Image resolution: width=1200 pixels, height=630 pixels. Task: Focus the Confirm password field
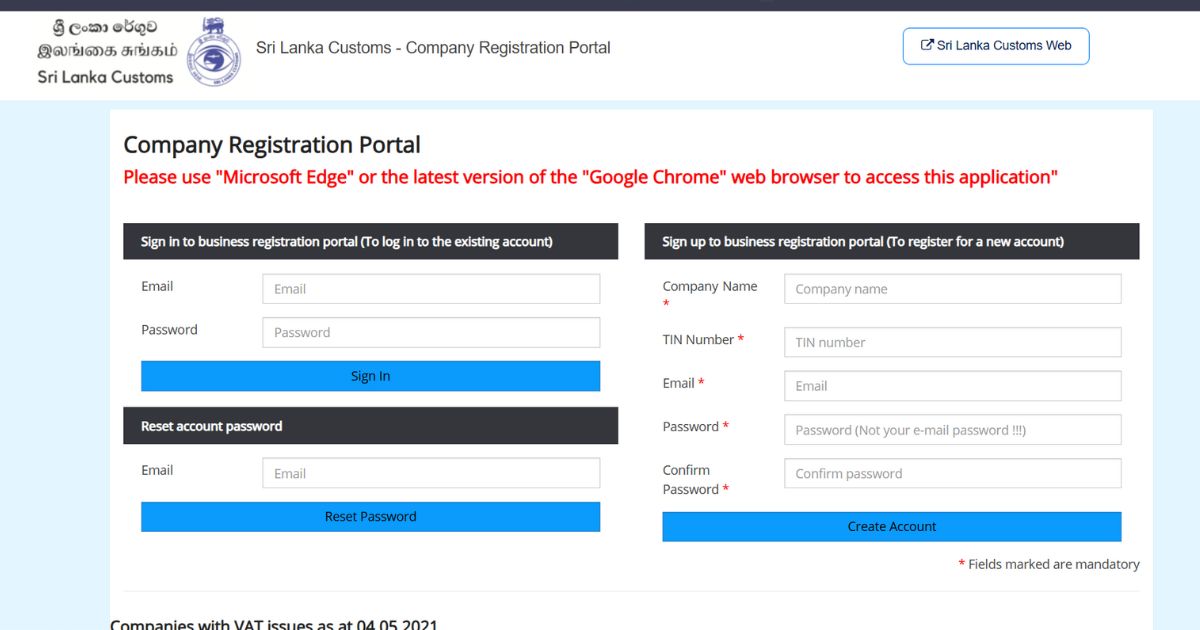pyautogui.click(x=952, y=474)
